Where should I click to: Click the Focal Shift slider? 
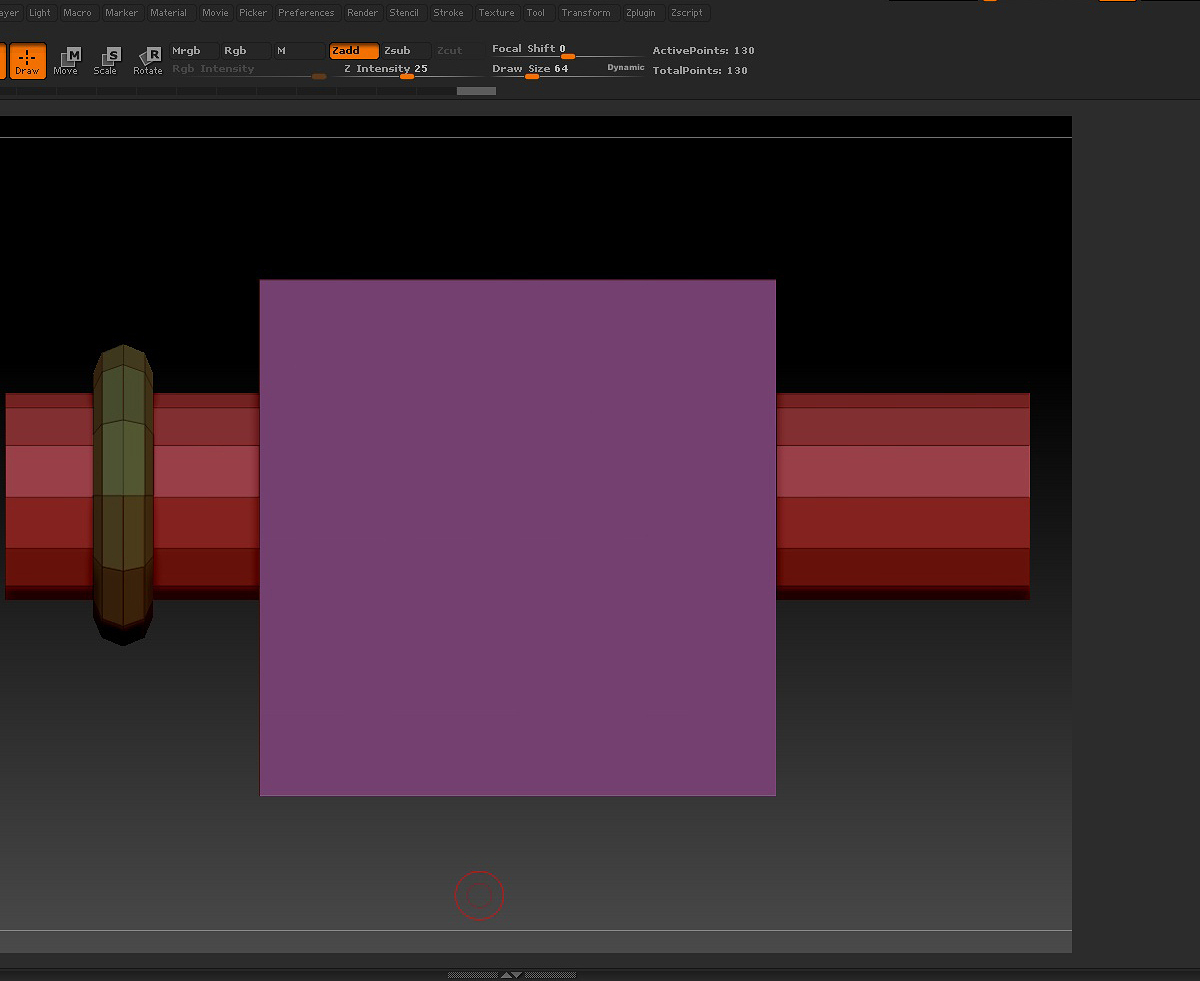(x=566, y=50)
